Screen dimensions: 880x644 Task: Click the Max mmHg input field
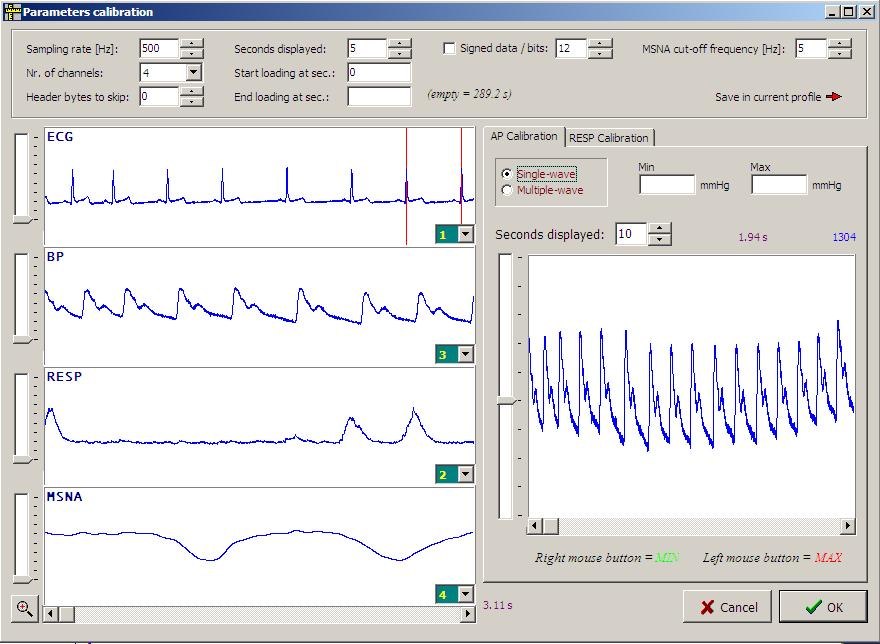pyautogui.click(x=779, y=185)
